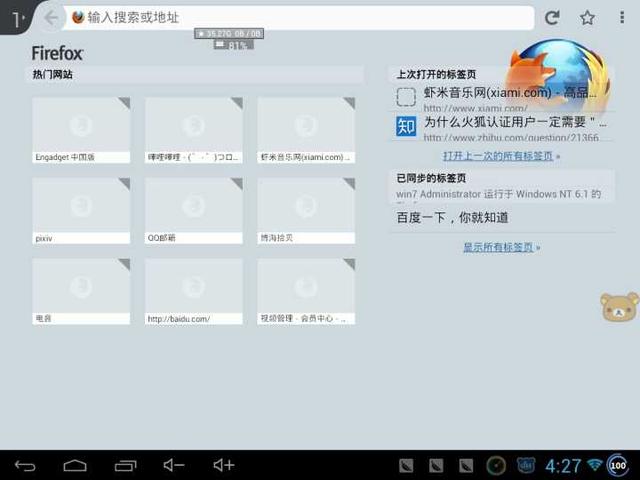This screenshot has height=480, width=640.
Task: Focus the search or address field
Action: [x=300, y=18]
